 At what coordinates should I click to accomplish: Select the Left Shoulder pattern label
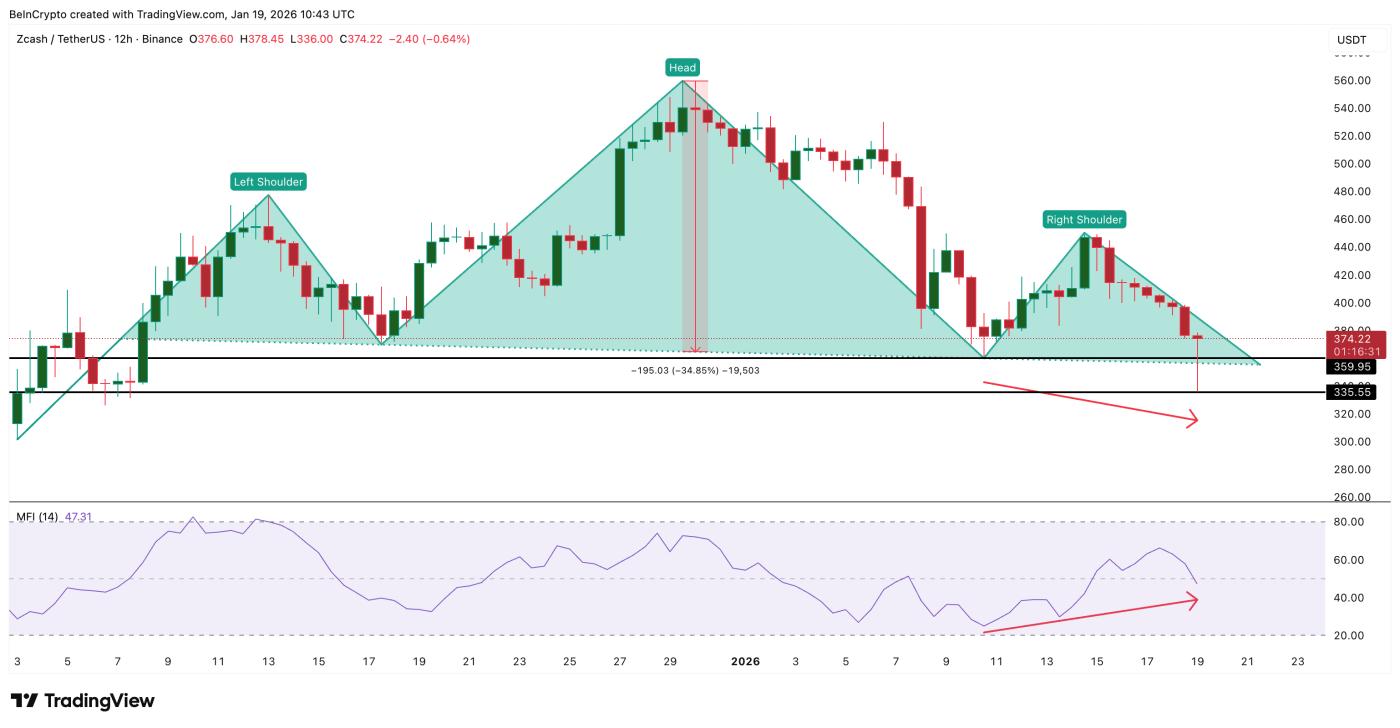coord(267,183)
